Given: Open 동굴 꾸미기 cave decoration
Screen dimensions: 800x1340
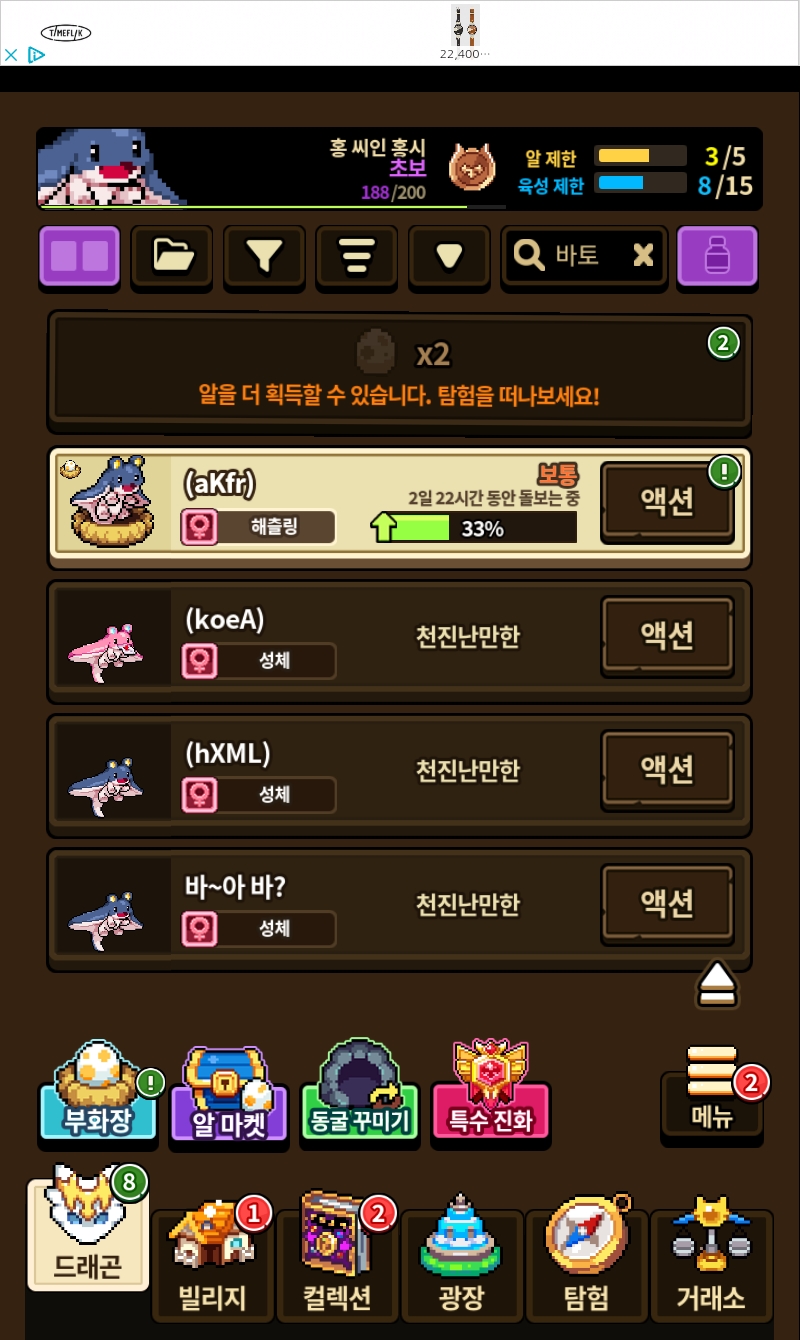Looking at the screenshot, I should pyautogui.click(x=358, y=1092).
